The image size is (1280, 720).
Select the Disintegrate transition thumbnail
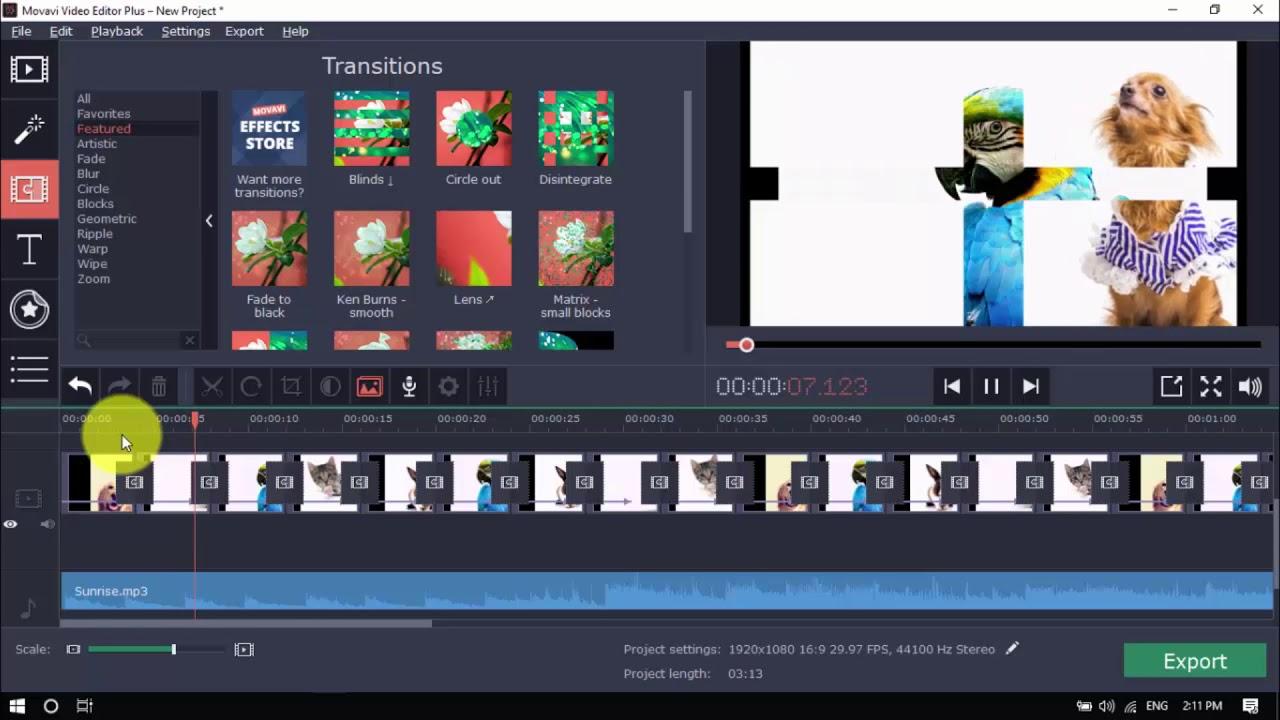(575, 128)
